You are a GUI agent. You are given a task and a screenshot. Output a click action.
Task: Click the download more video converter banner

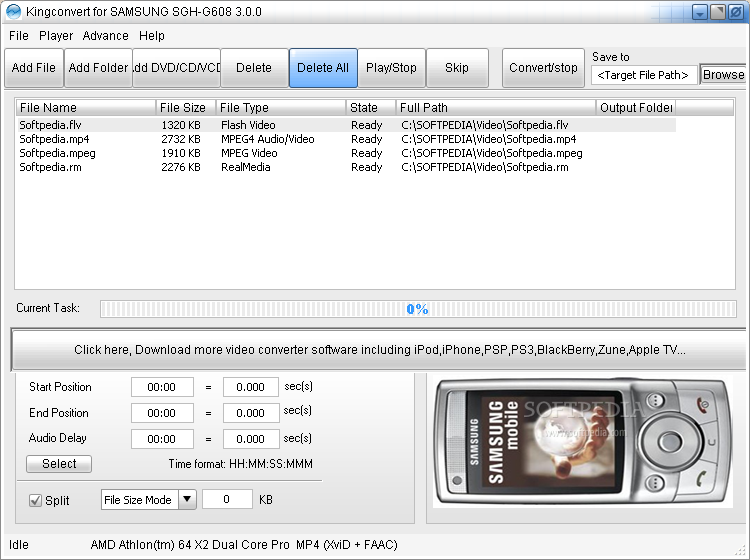[380, 350]
